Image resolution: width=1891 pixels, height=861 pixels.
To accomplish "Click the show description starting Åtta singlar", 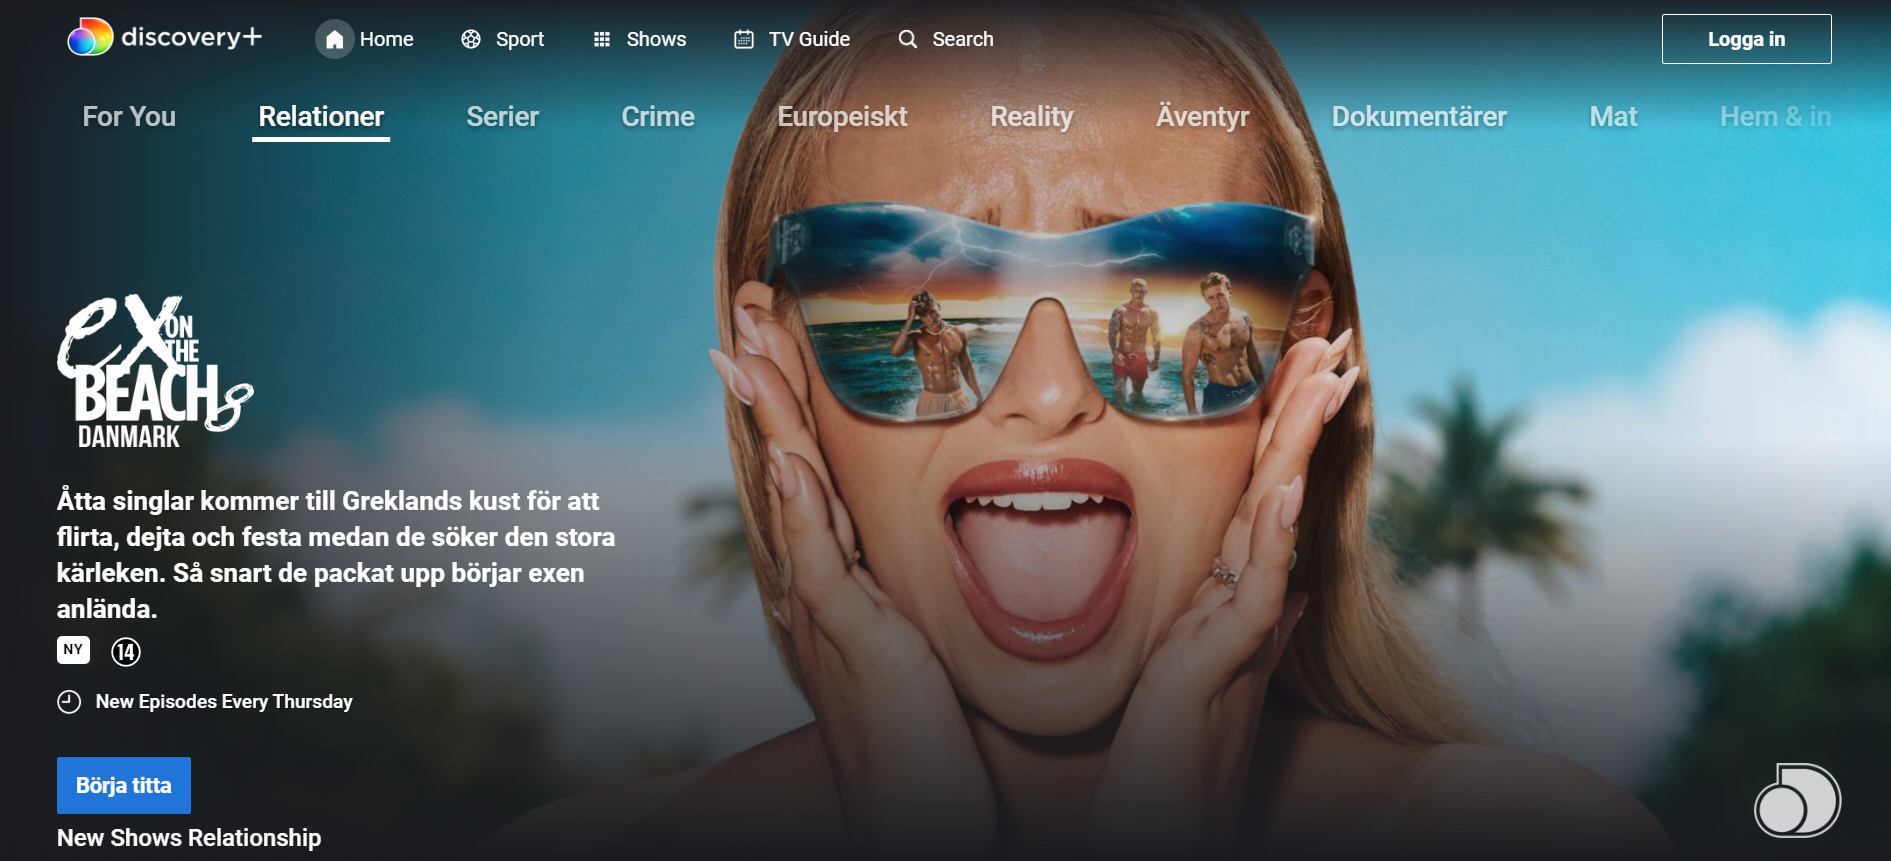I will pyautogui.click(x=336, y=555).
